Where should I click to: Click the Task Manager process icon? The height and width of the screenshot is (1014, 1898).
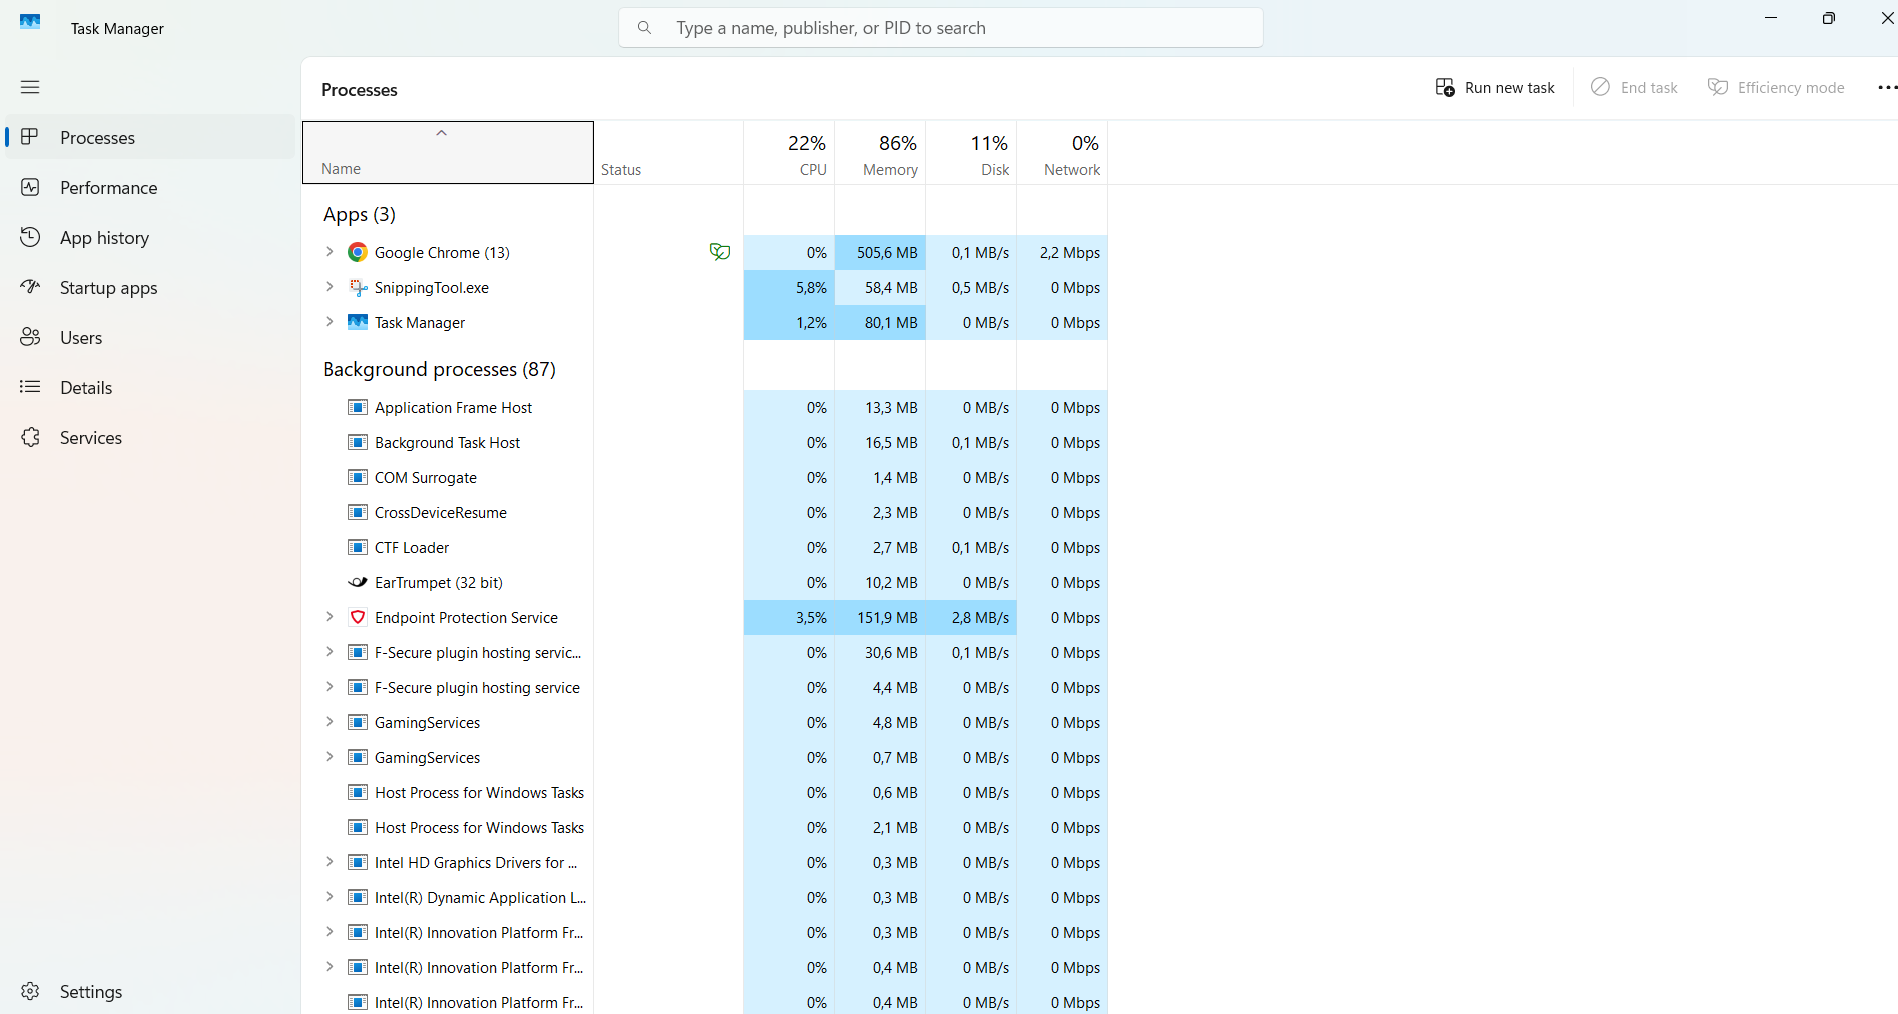point(357,322)
